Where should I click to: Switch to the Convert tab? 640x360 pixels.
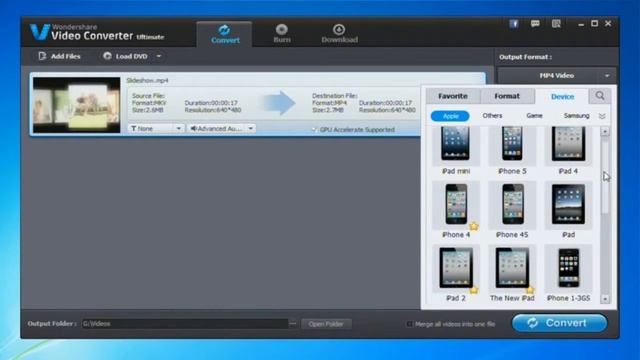224,34
